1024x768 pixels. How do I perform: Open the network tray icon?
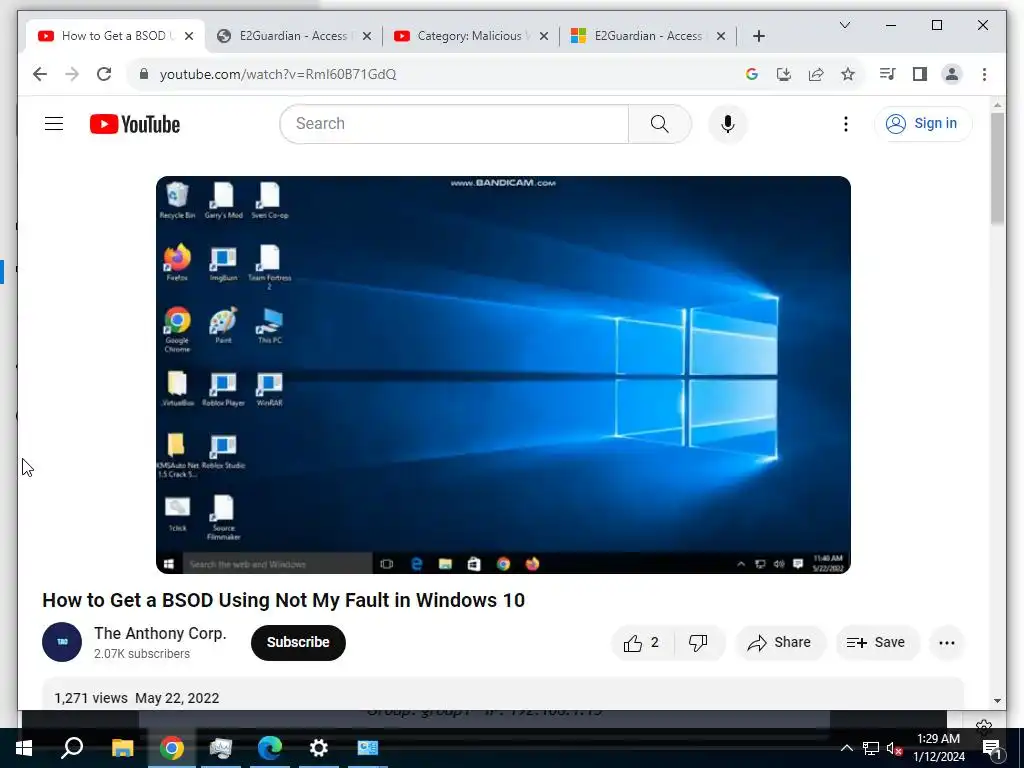click(871, 748)
